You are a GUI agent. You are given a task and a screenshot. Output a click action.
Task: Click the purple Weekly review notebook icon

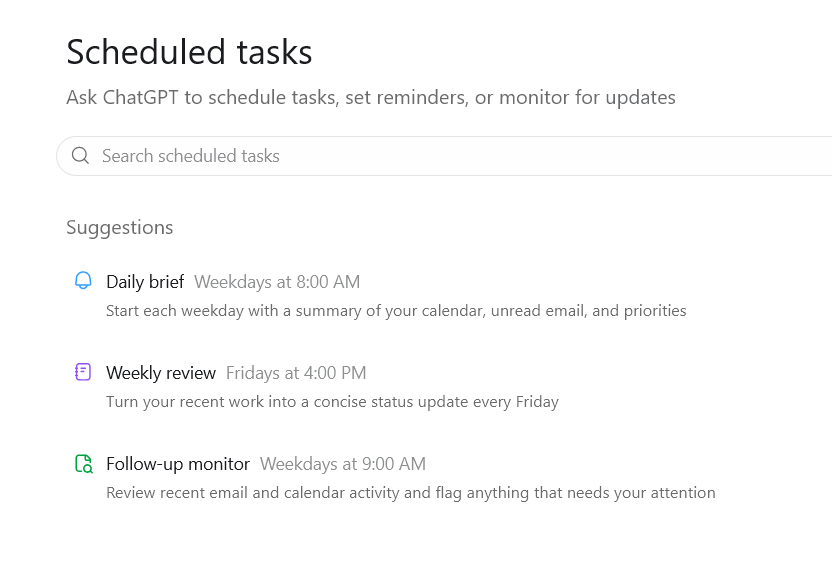[83, 372]
